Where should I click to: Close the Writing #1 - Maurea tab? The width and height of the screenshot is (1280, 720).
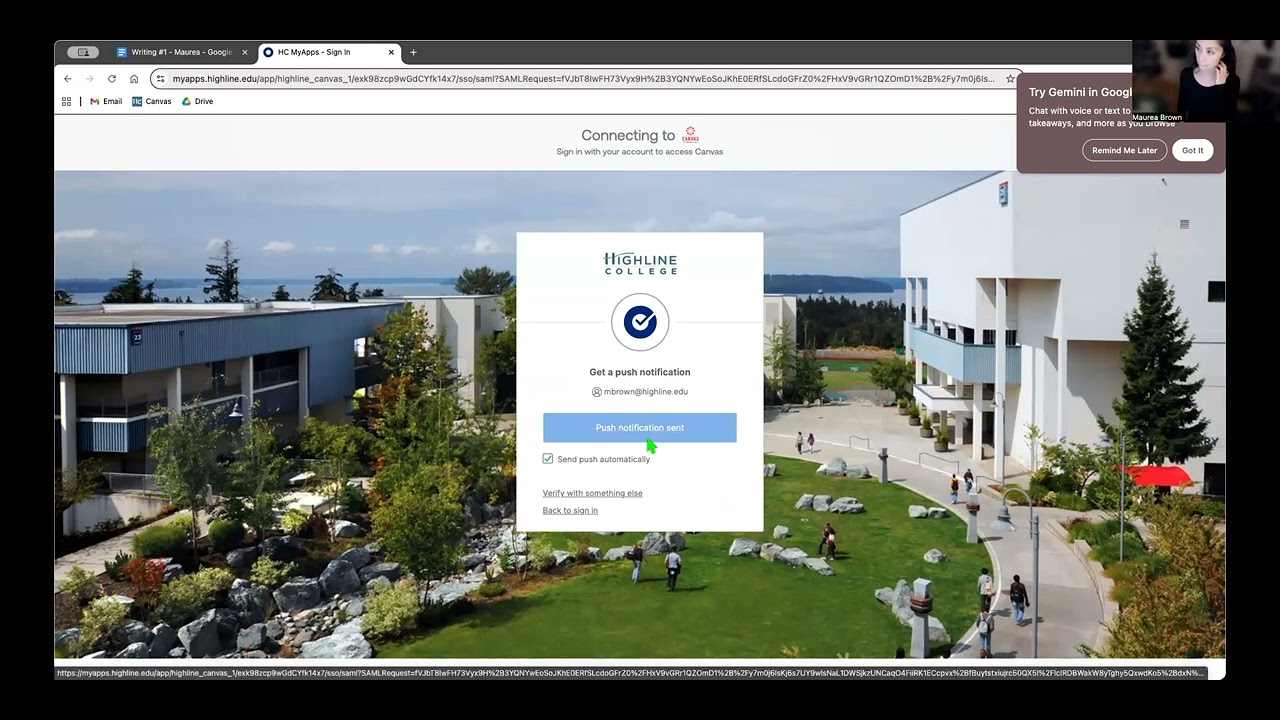tap(245, 52)
